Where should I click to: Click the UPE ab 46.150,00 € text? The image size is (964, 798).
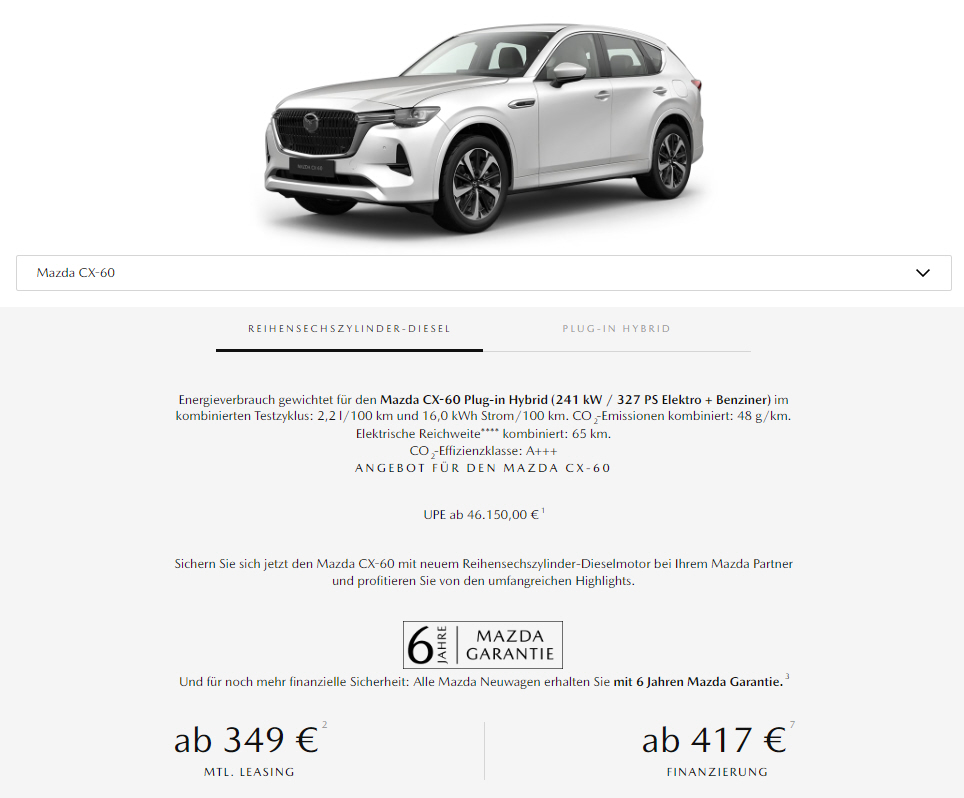pos(481,515)
